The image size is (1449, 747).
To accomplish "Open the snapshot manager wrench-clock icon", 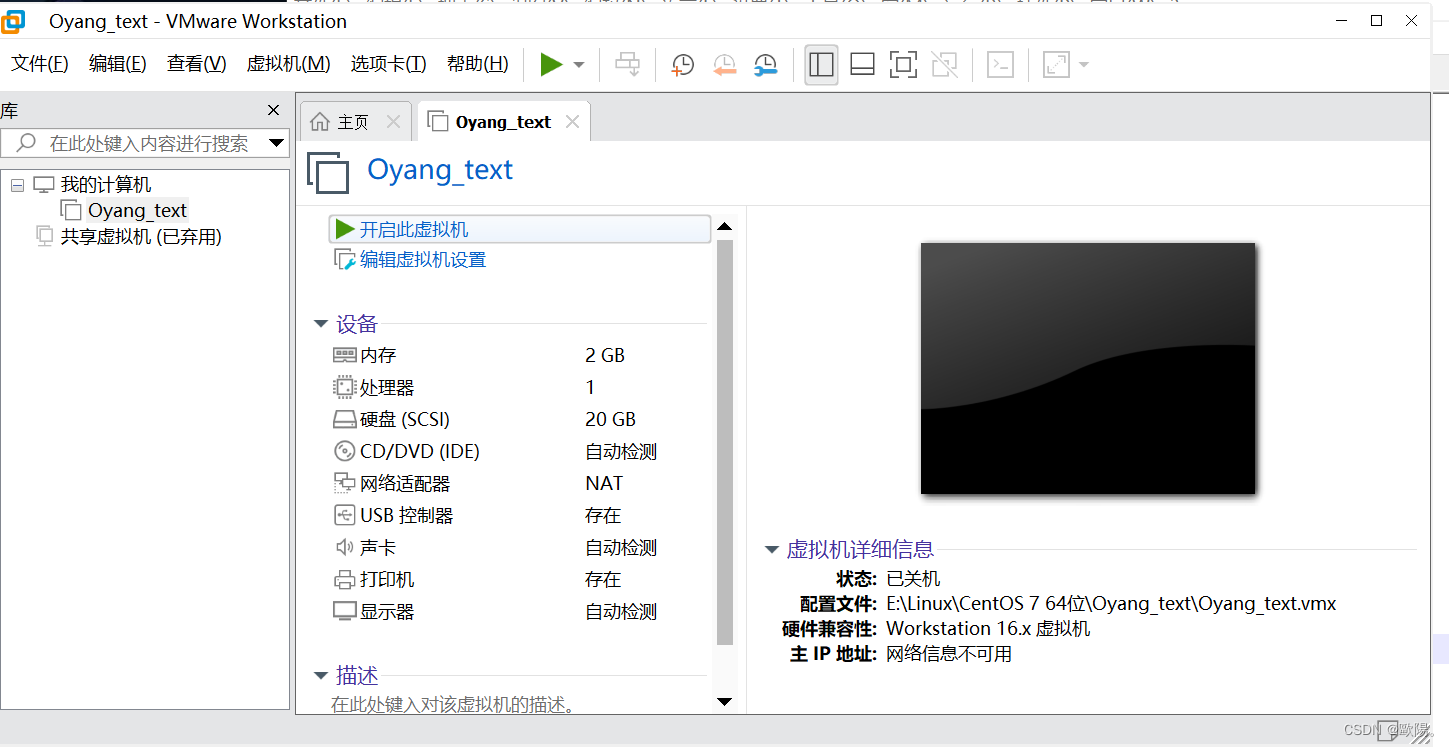I will 766,65.
